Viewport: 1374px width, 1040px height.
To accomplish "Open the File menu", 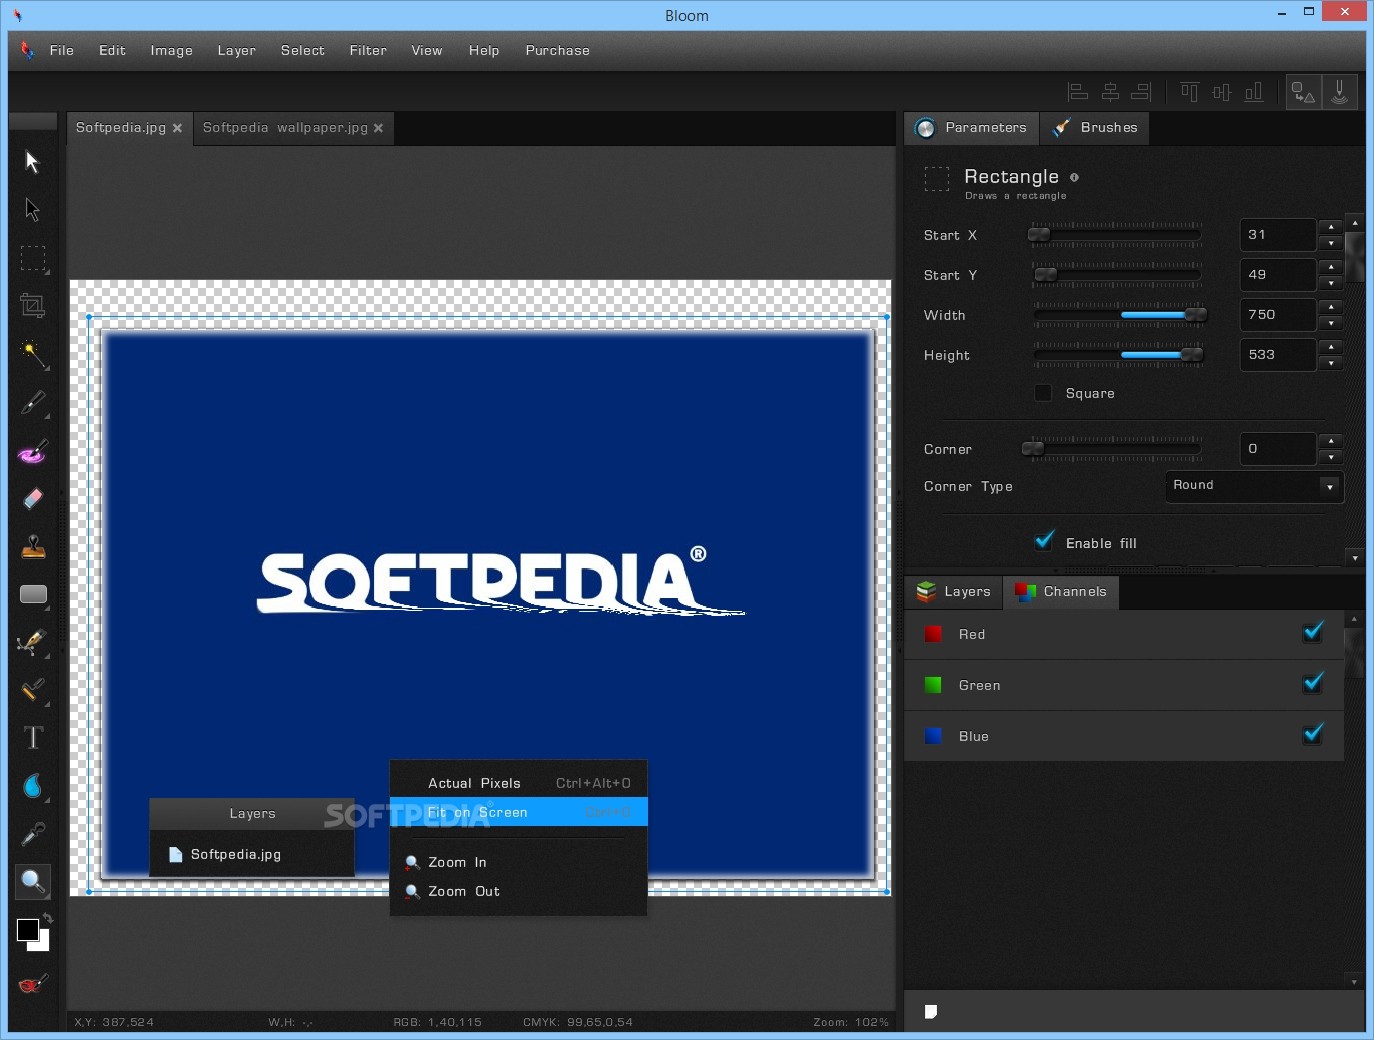I will [x=61, y=50].
